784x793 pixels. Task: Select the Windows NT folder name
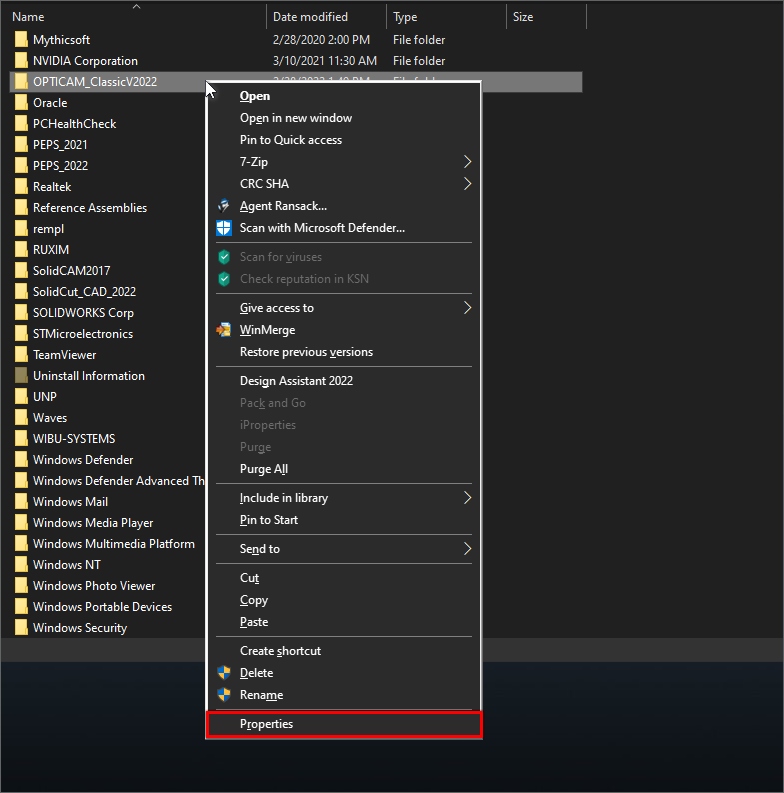pos(67,565)
